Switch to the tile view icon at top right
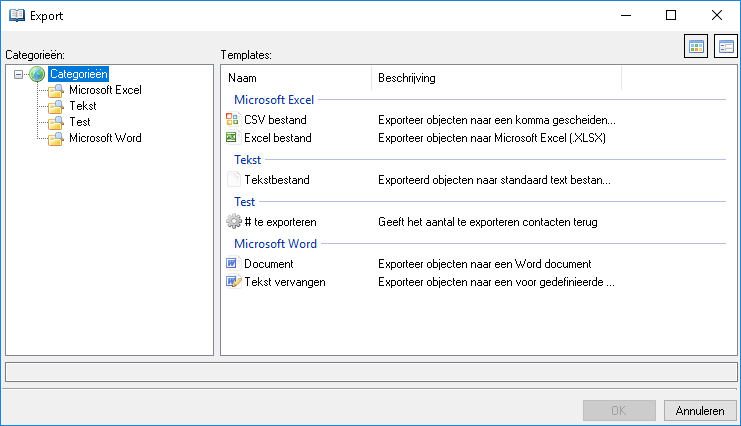This screenshot has width=741, height=426. tap(696, 47)
